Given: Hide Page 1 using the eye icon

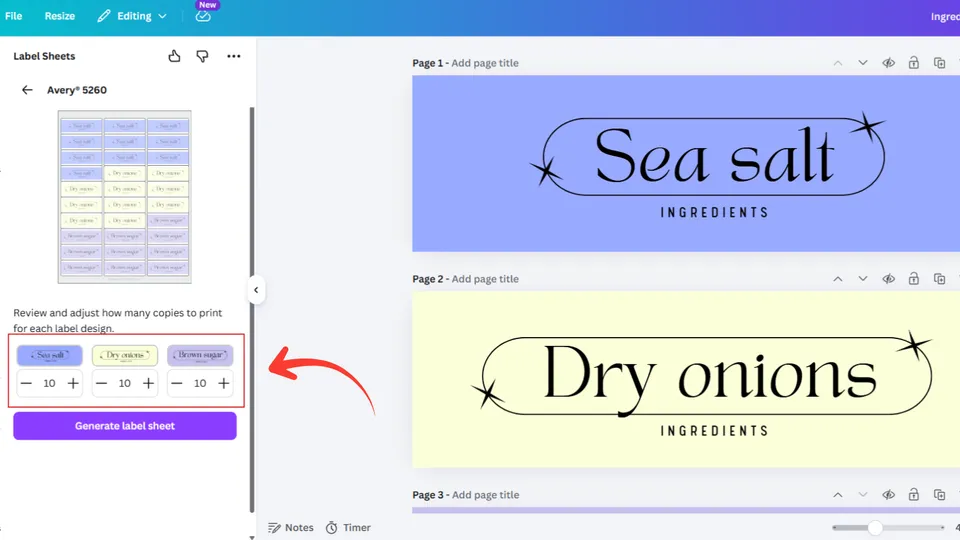Looking at the screenshot, I should (x=888, y=63).
